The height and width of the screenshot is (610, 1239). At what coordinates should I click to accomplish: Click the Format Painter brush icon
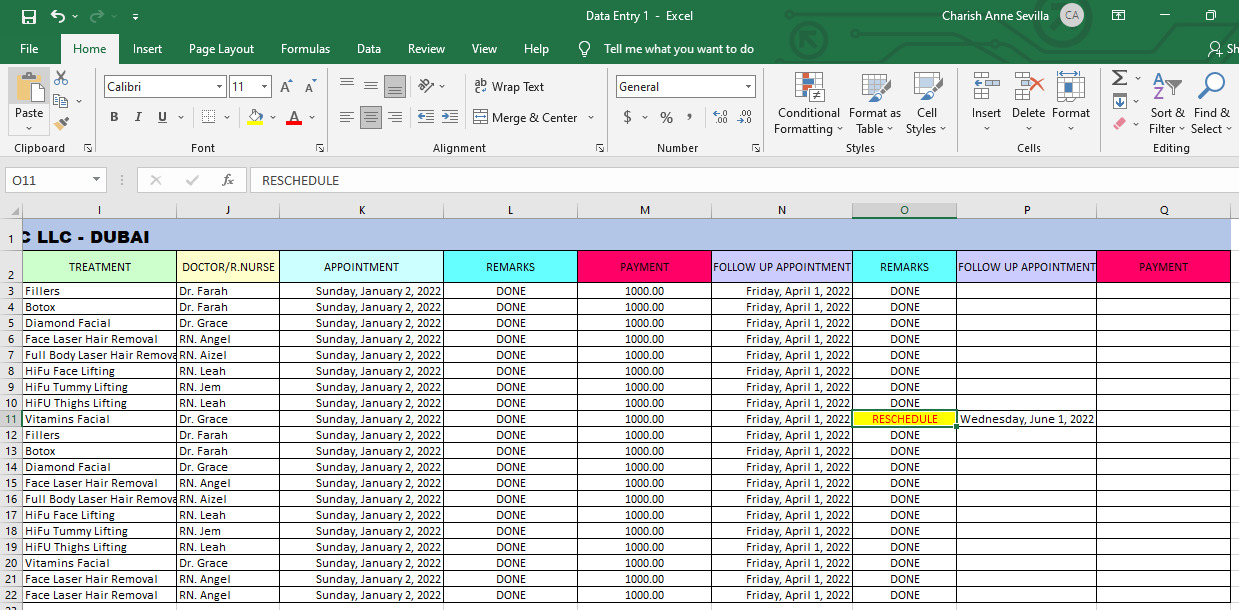61,124
